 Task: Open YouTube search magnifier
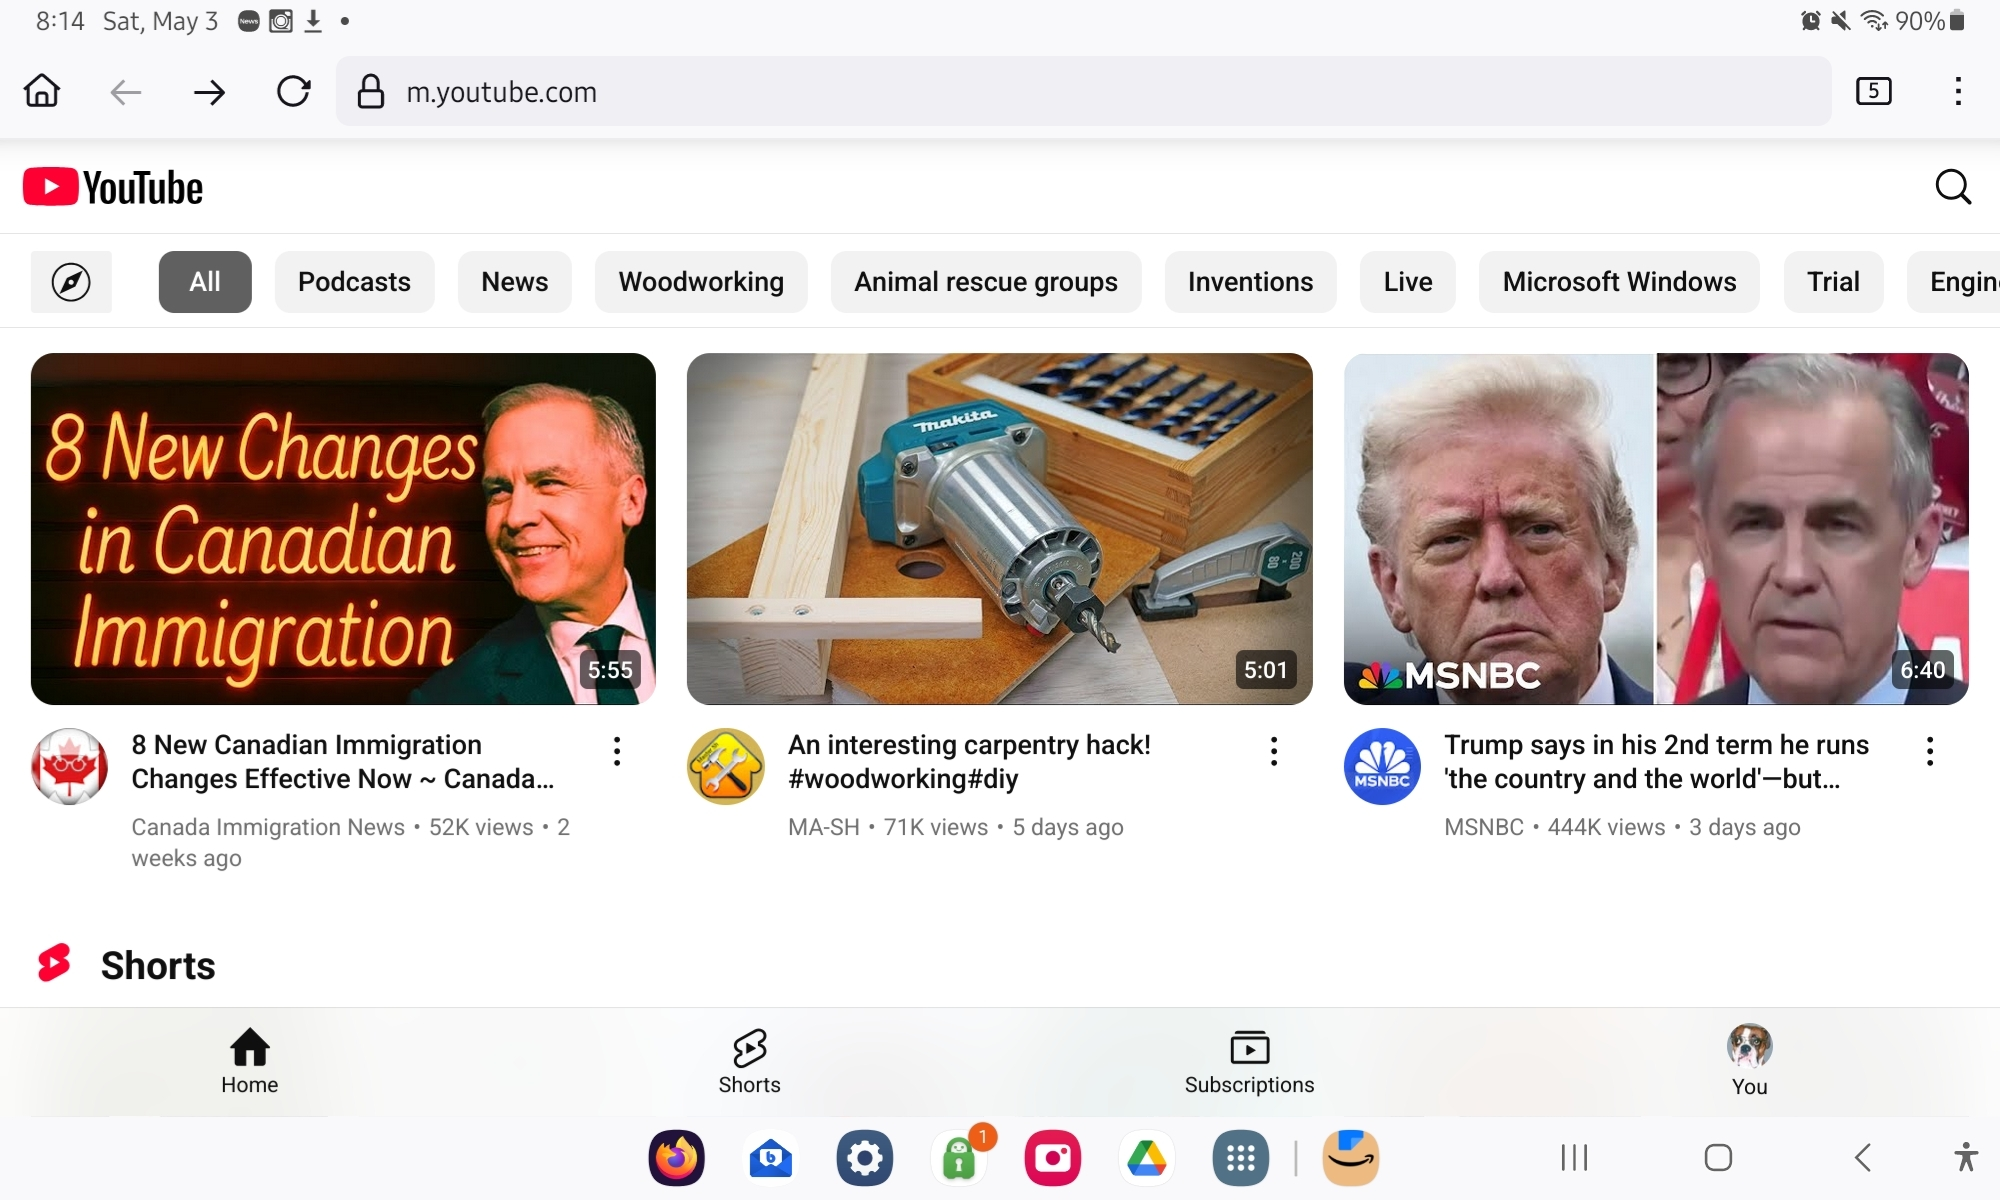pos(1952,187)
